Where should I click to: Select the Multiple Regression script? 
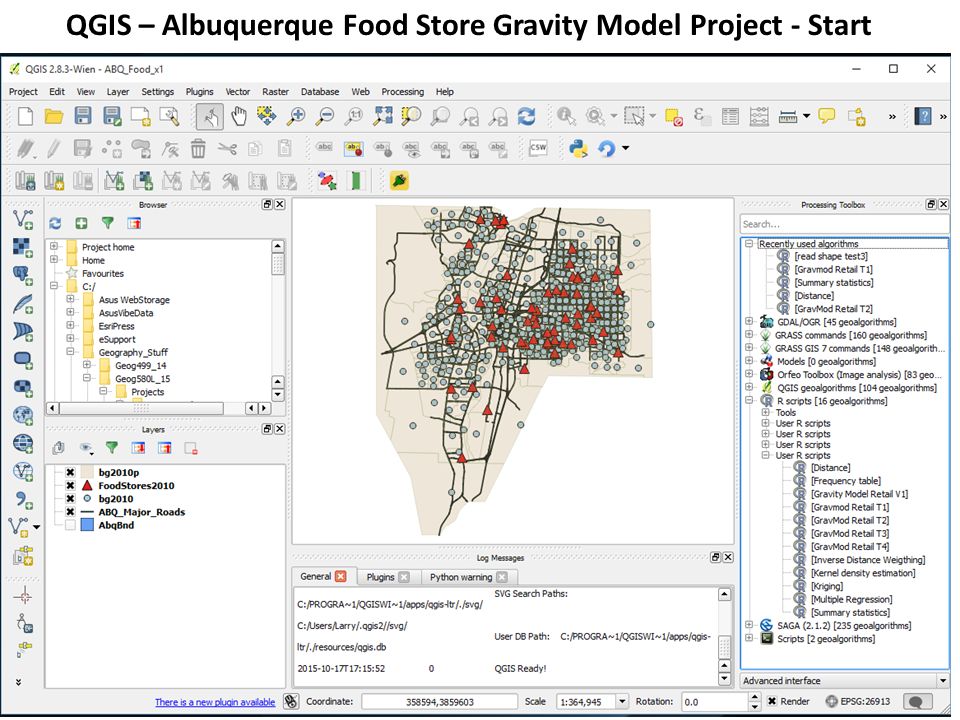pos(852,599)
